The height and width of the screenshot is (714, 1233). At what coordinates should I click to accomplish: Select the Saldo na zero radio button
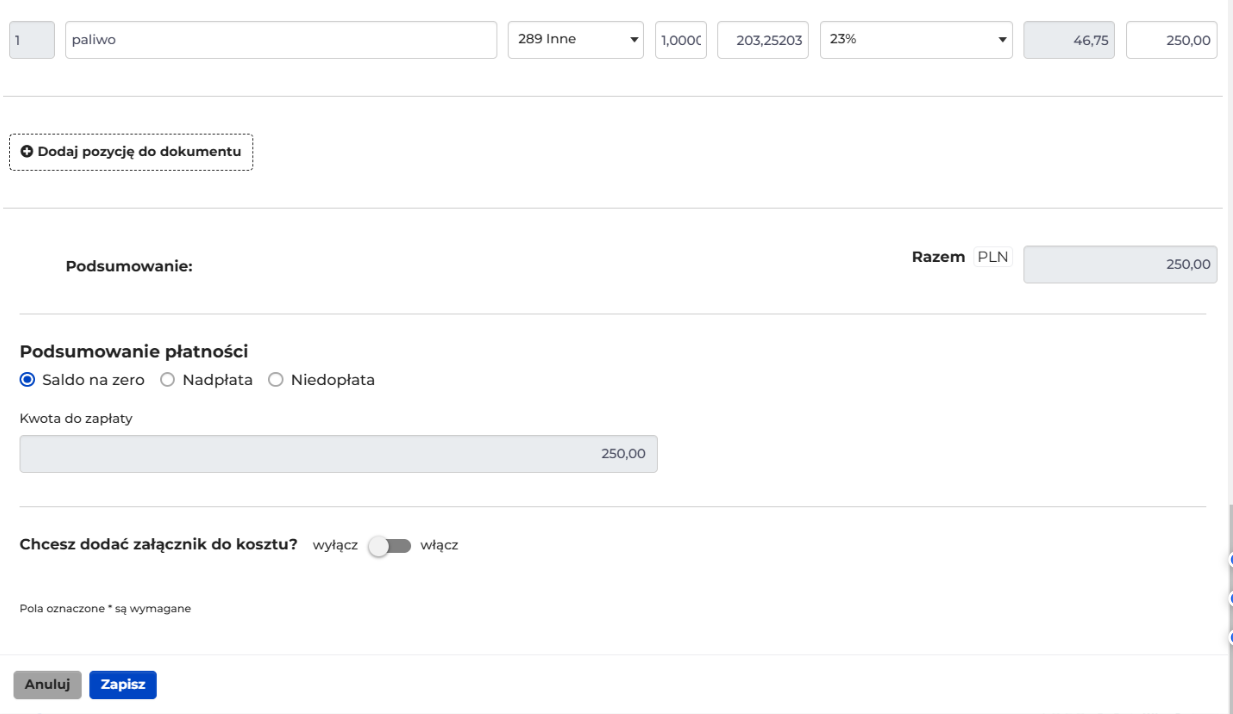(27, 380)
